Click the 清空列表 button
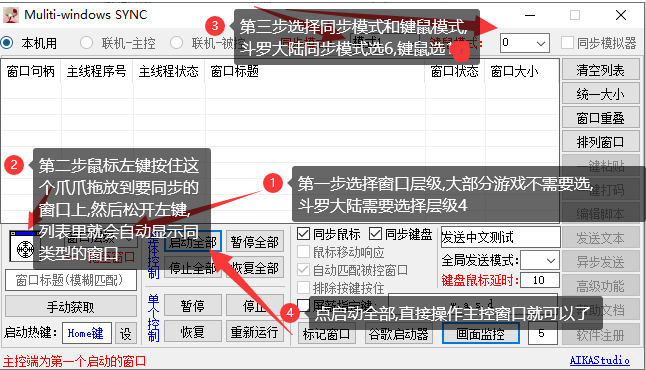Image resolution: width=646 pixels, height=370 pixels. click(x=600, y=70)
